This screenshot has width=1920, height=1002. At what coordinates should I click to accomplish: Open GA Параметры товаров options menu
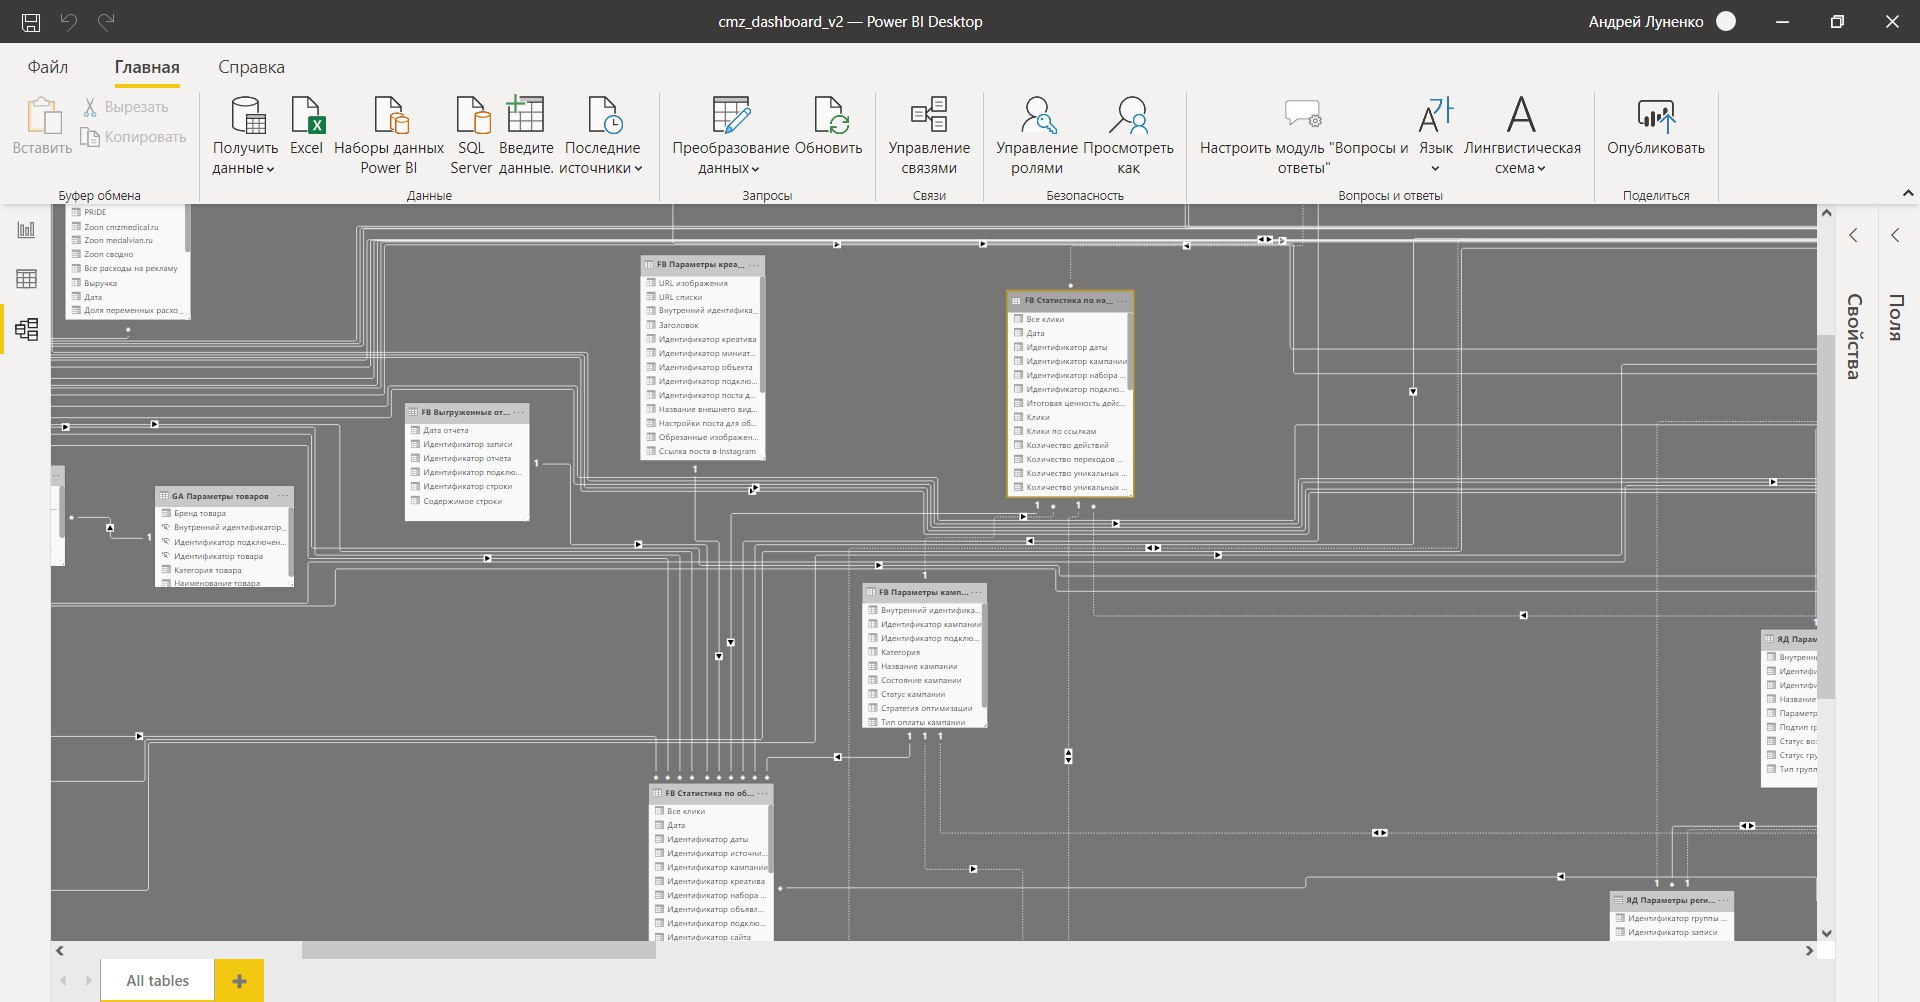point(283,496)
